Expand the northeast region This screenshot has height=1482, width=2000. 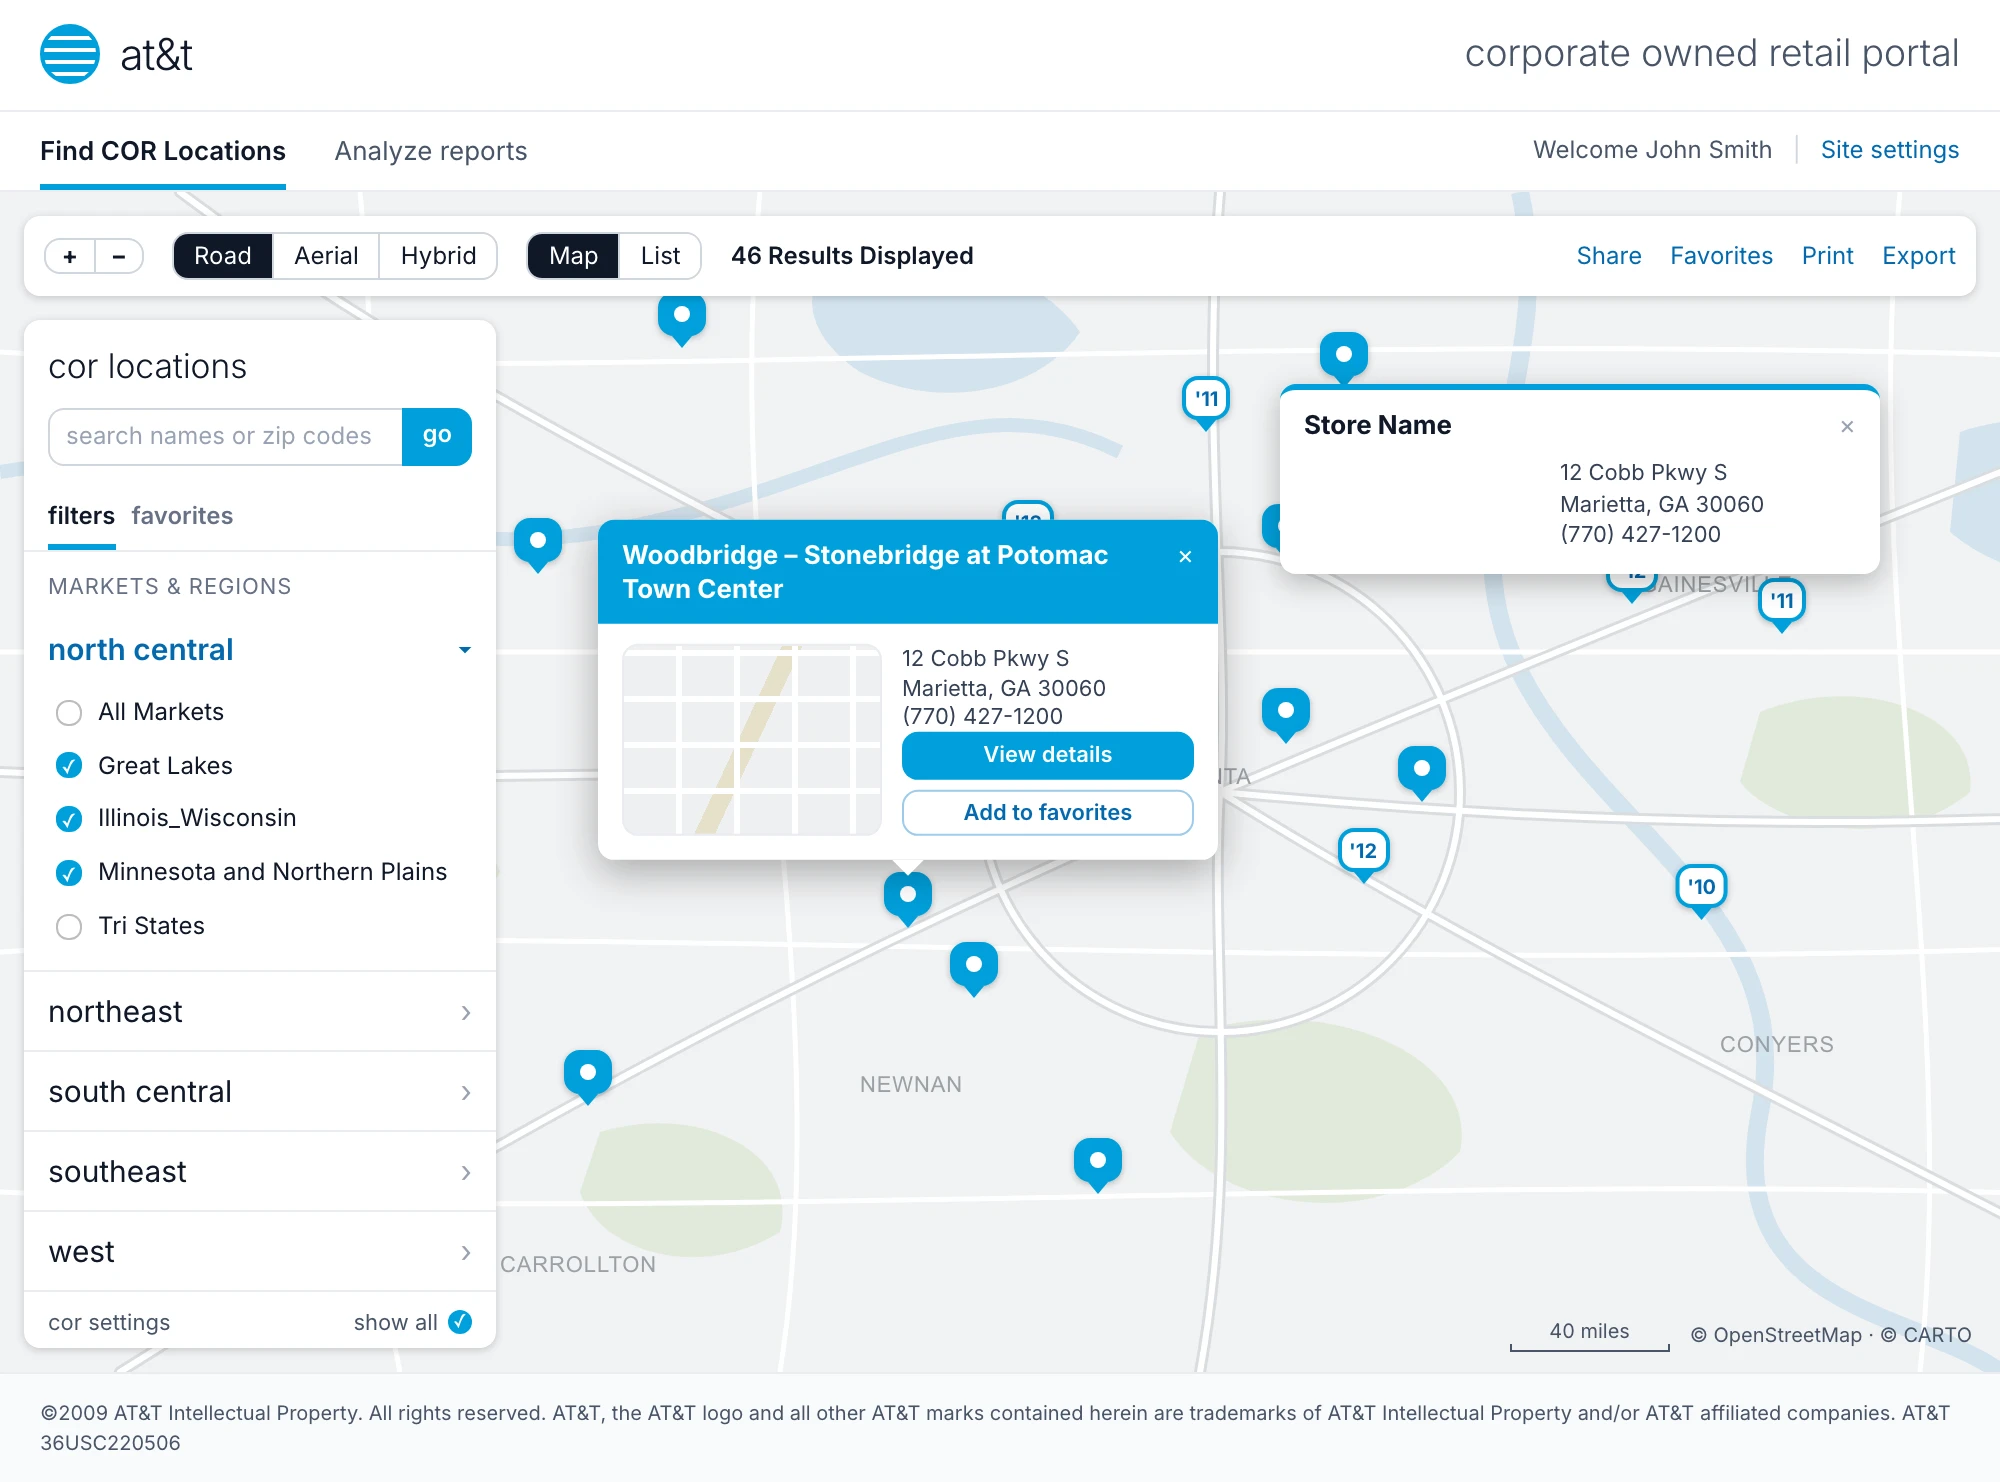click(260, 1012)
